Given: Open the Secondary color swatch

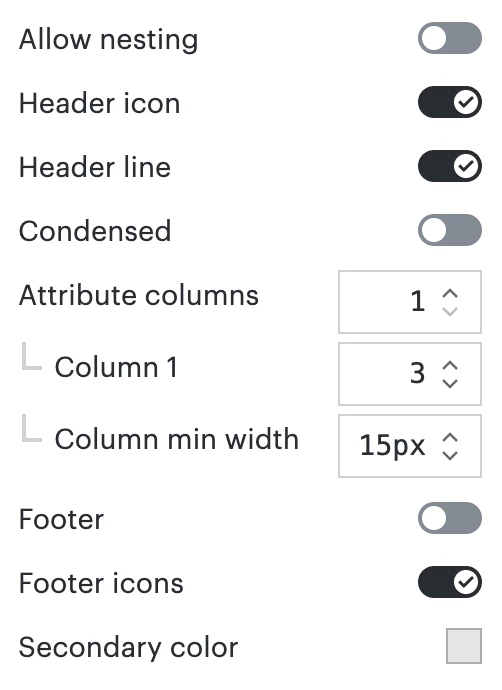Looking at the screenshot, I should coord(464,646).
